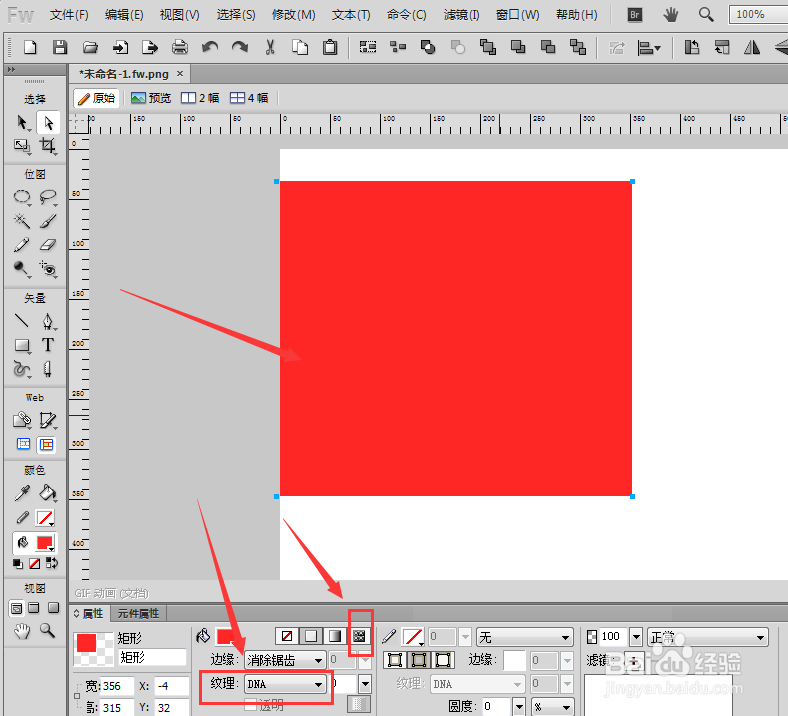This screenshot has width=788, height=716.
Task: Toggle Show slices and hotspots
Action: pyautogui.click(x=47, y=444)
